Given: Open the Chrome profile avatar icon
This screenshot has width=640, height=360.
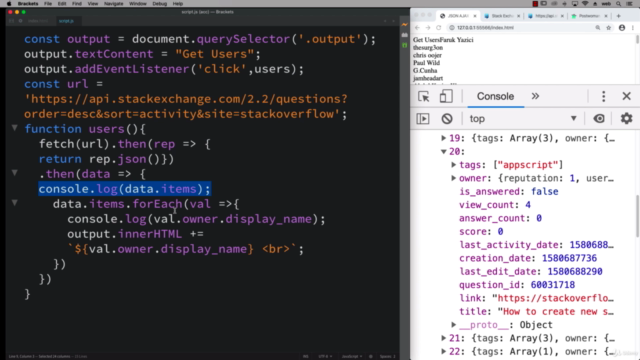Looking at the screenshot, I should [x=622, y=28].
